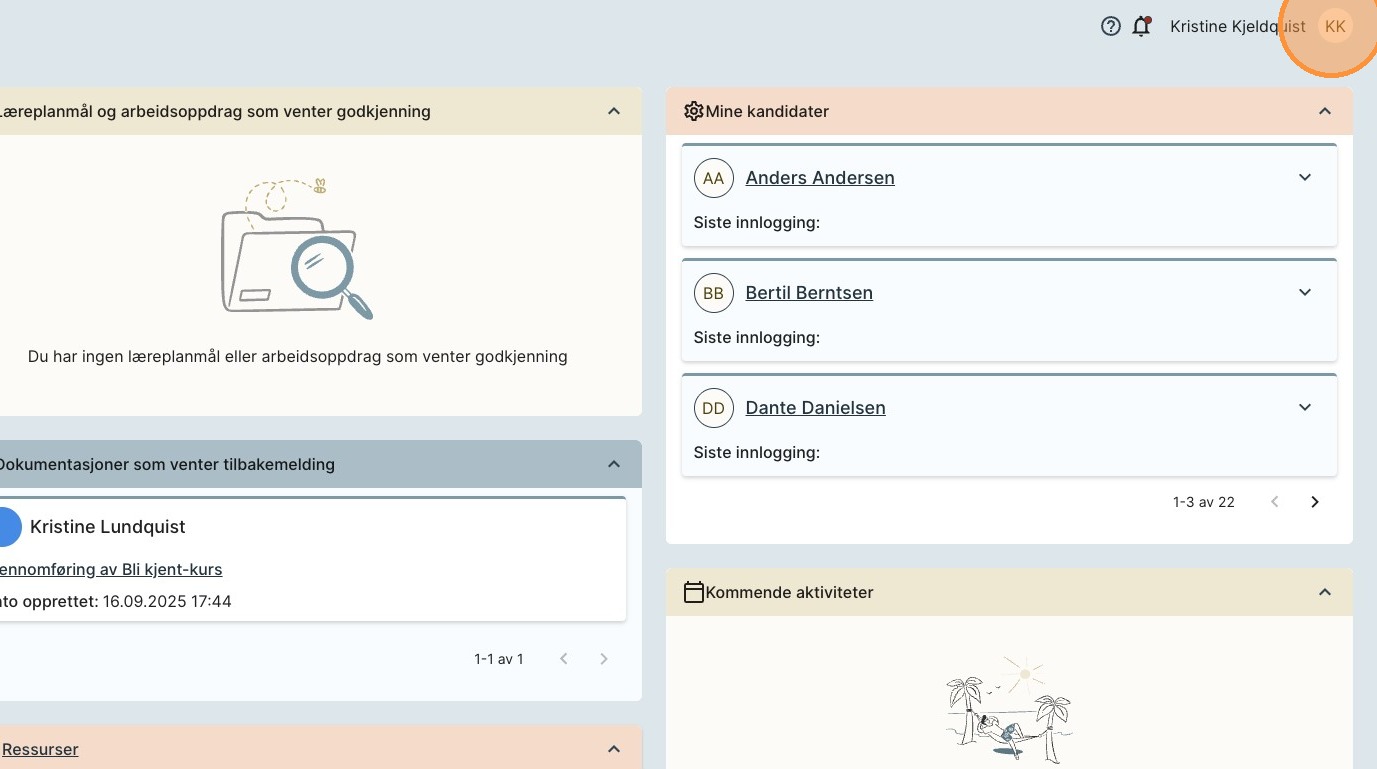Image resolution: width=1377 pixels, height=769 pixels.
Task: Click the Kommende aktiviteter calendar icon
Action: pos(693,592)
